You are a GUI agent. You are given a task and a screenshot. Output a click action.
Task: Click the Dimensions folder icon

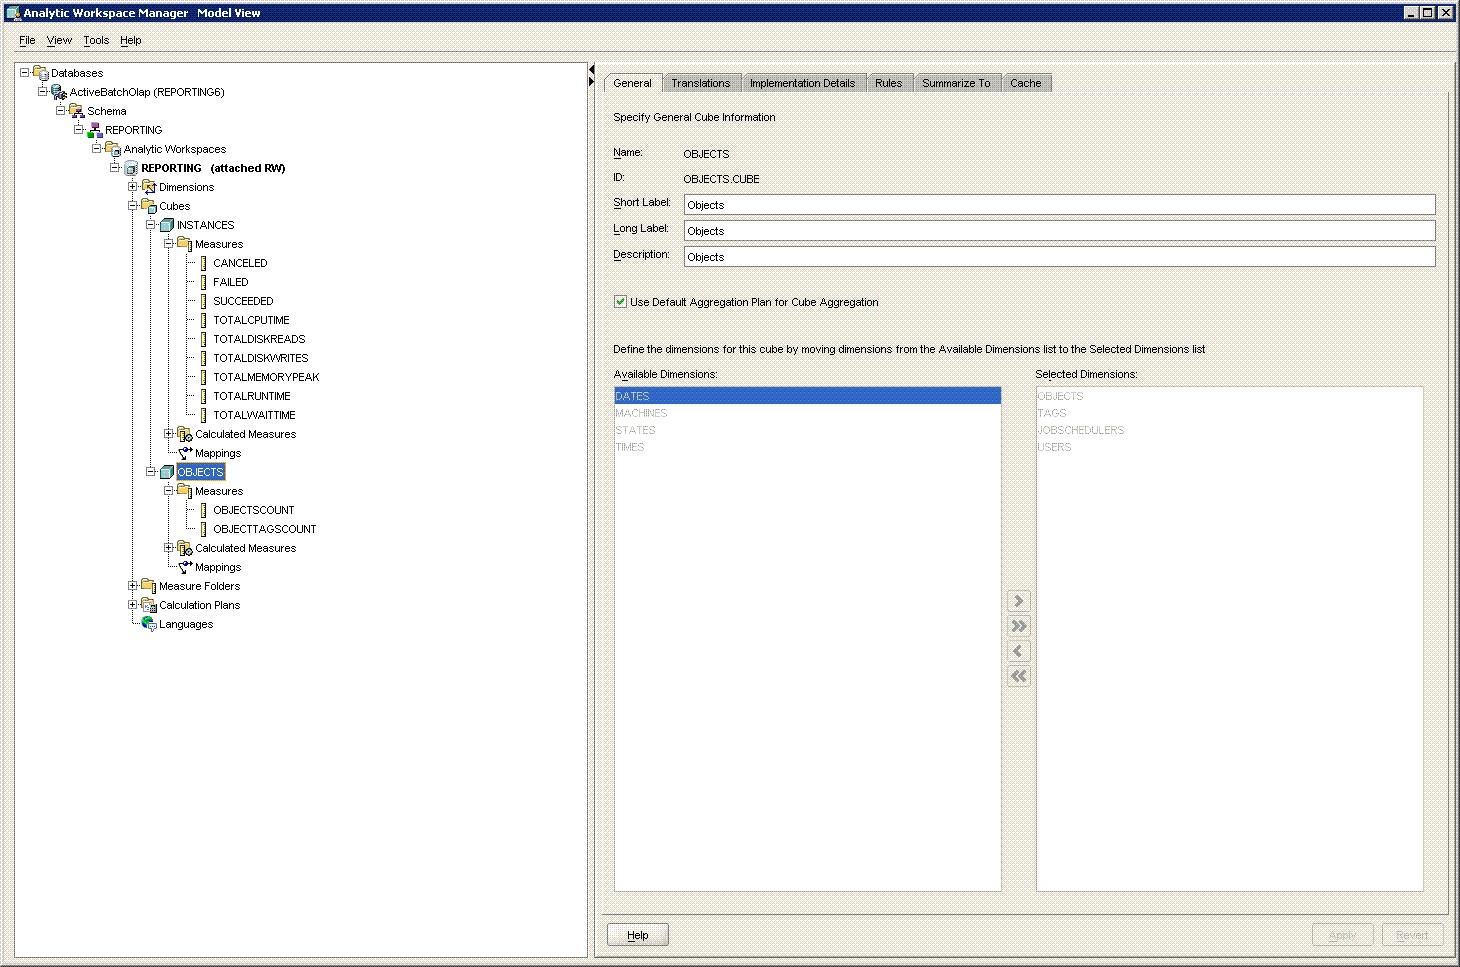click(149, 187)
